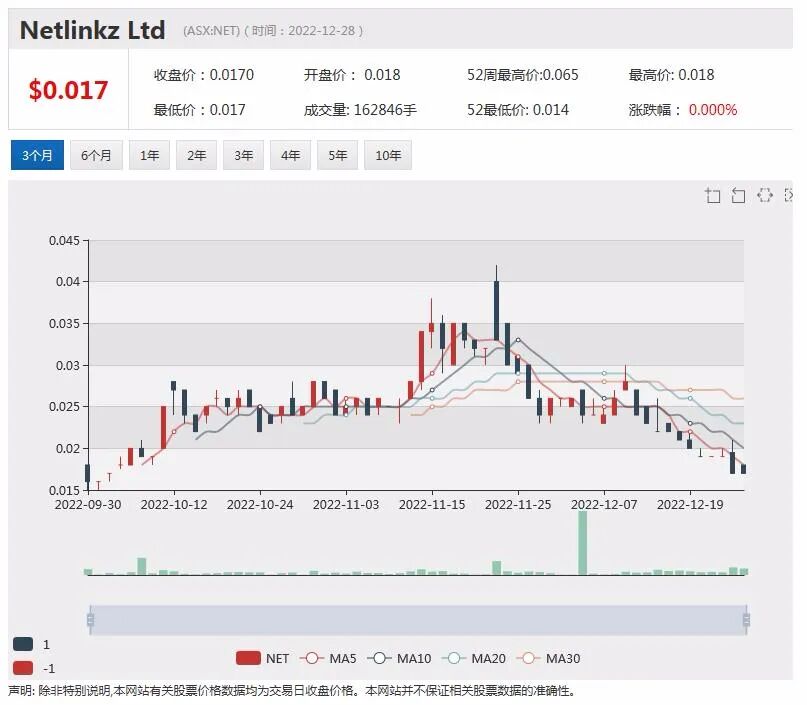Click the 最低价：0.017 value
This screenshot has width=807, height=705.
[199, 110]
